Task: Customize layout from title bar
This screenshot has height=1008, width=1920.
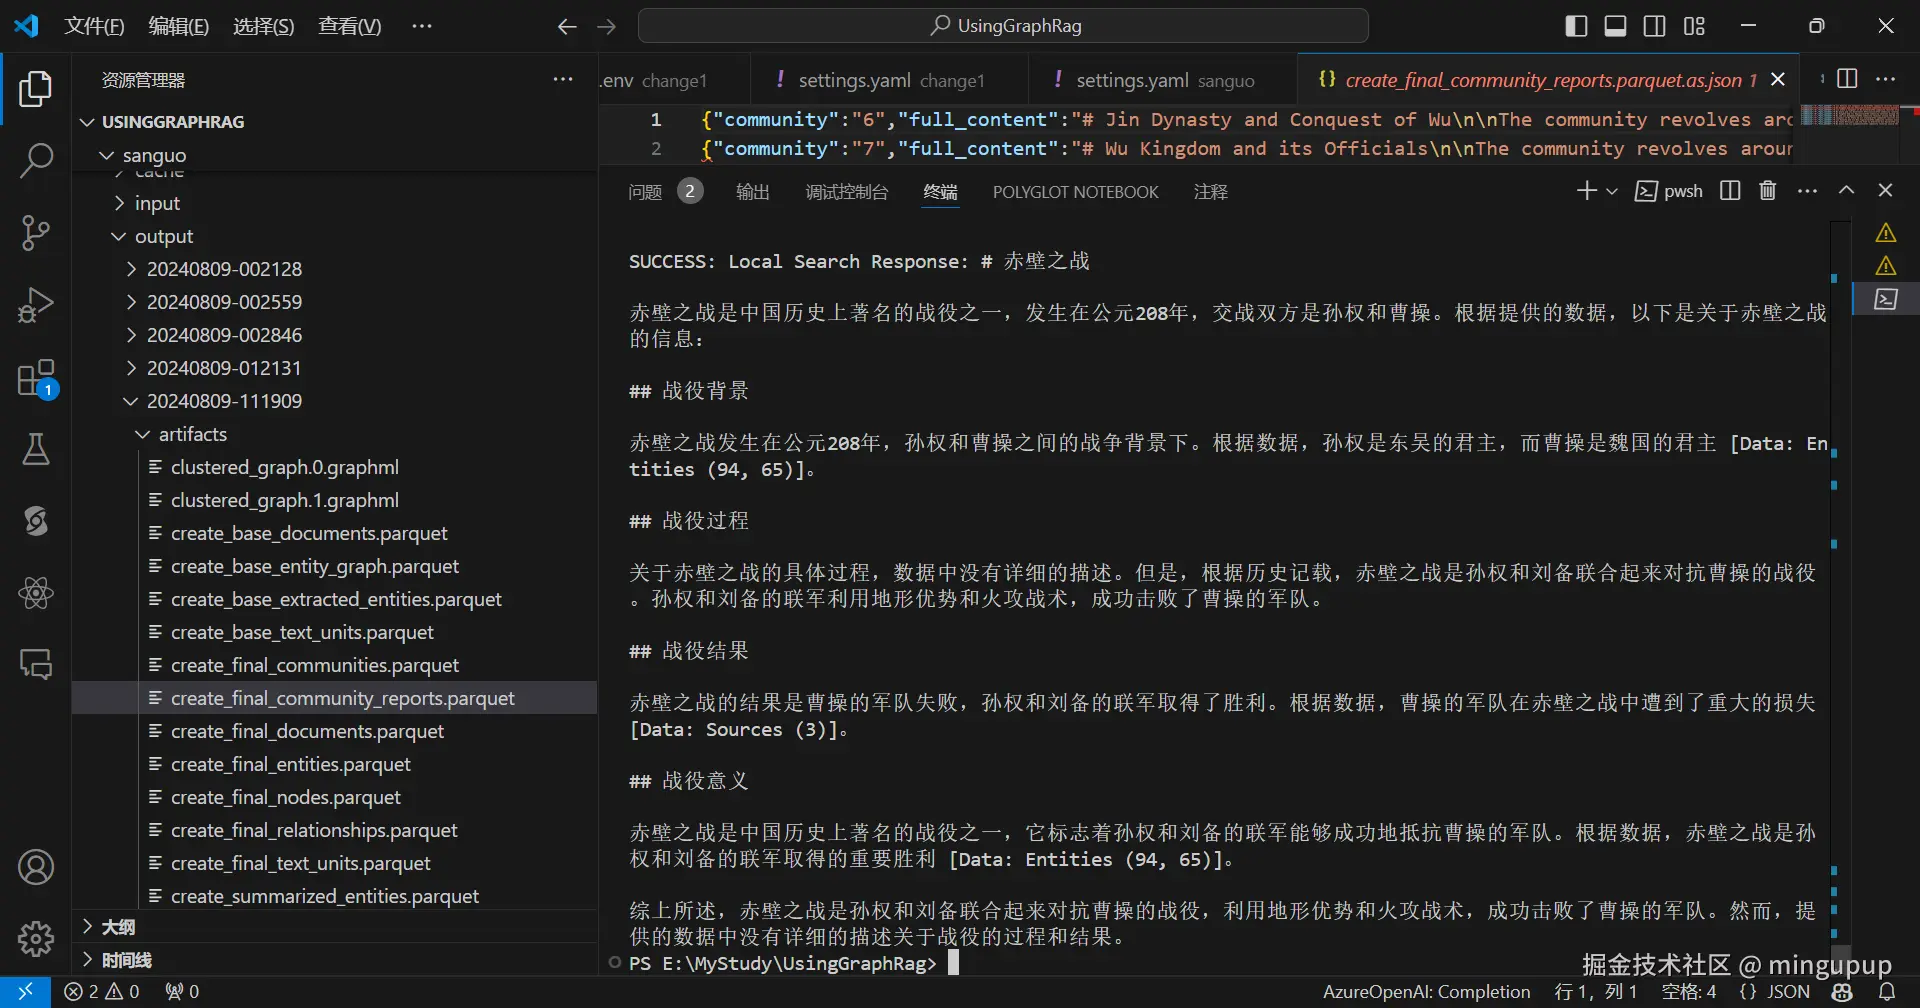Action: point(1694,26)
